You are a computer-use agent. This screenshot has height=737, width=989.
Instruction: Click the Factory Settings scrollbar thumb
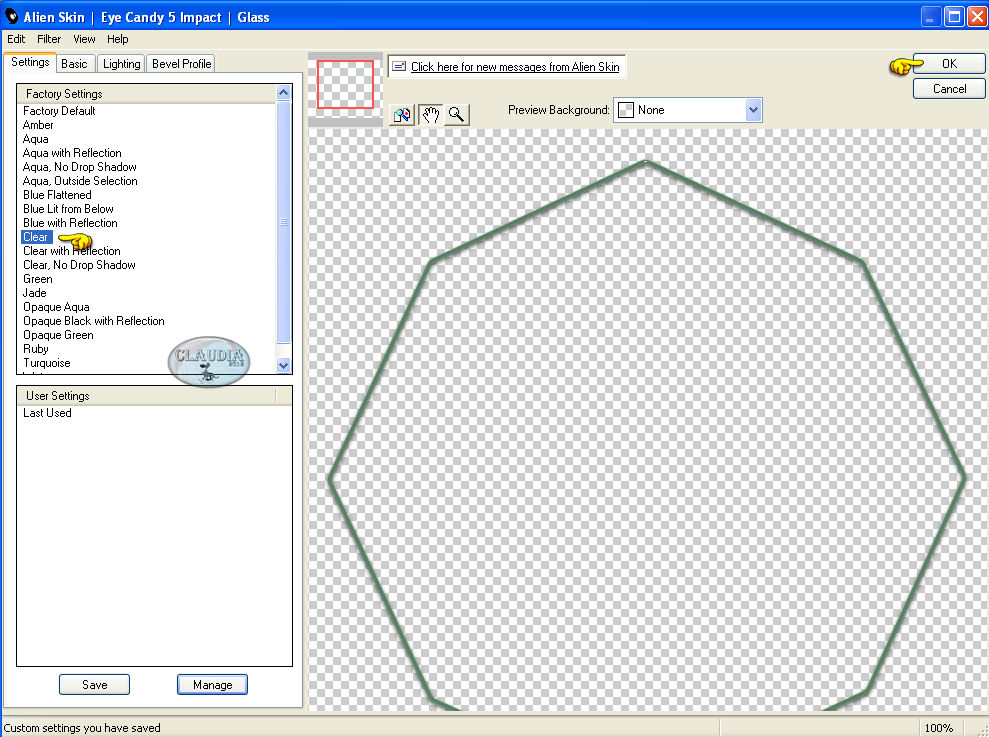[x=283, y=222]
